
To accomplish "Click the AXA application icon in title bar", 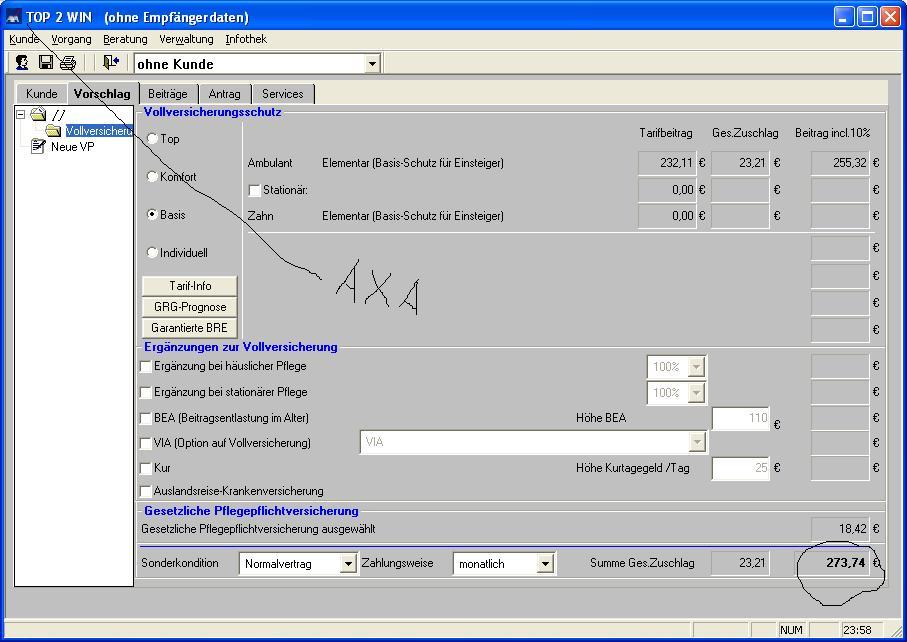I will point(14,17).
